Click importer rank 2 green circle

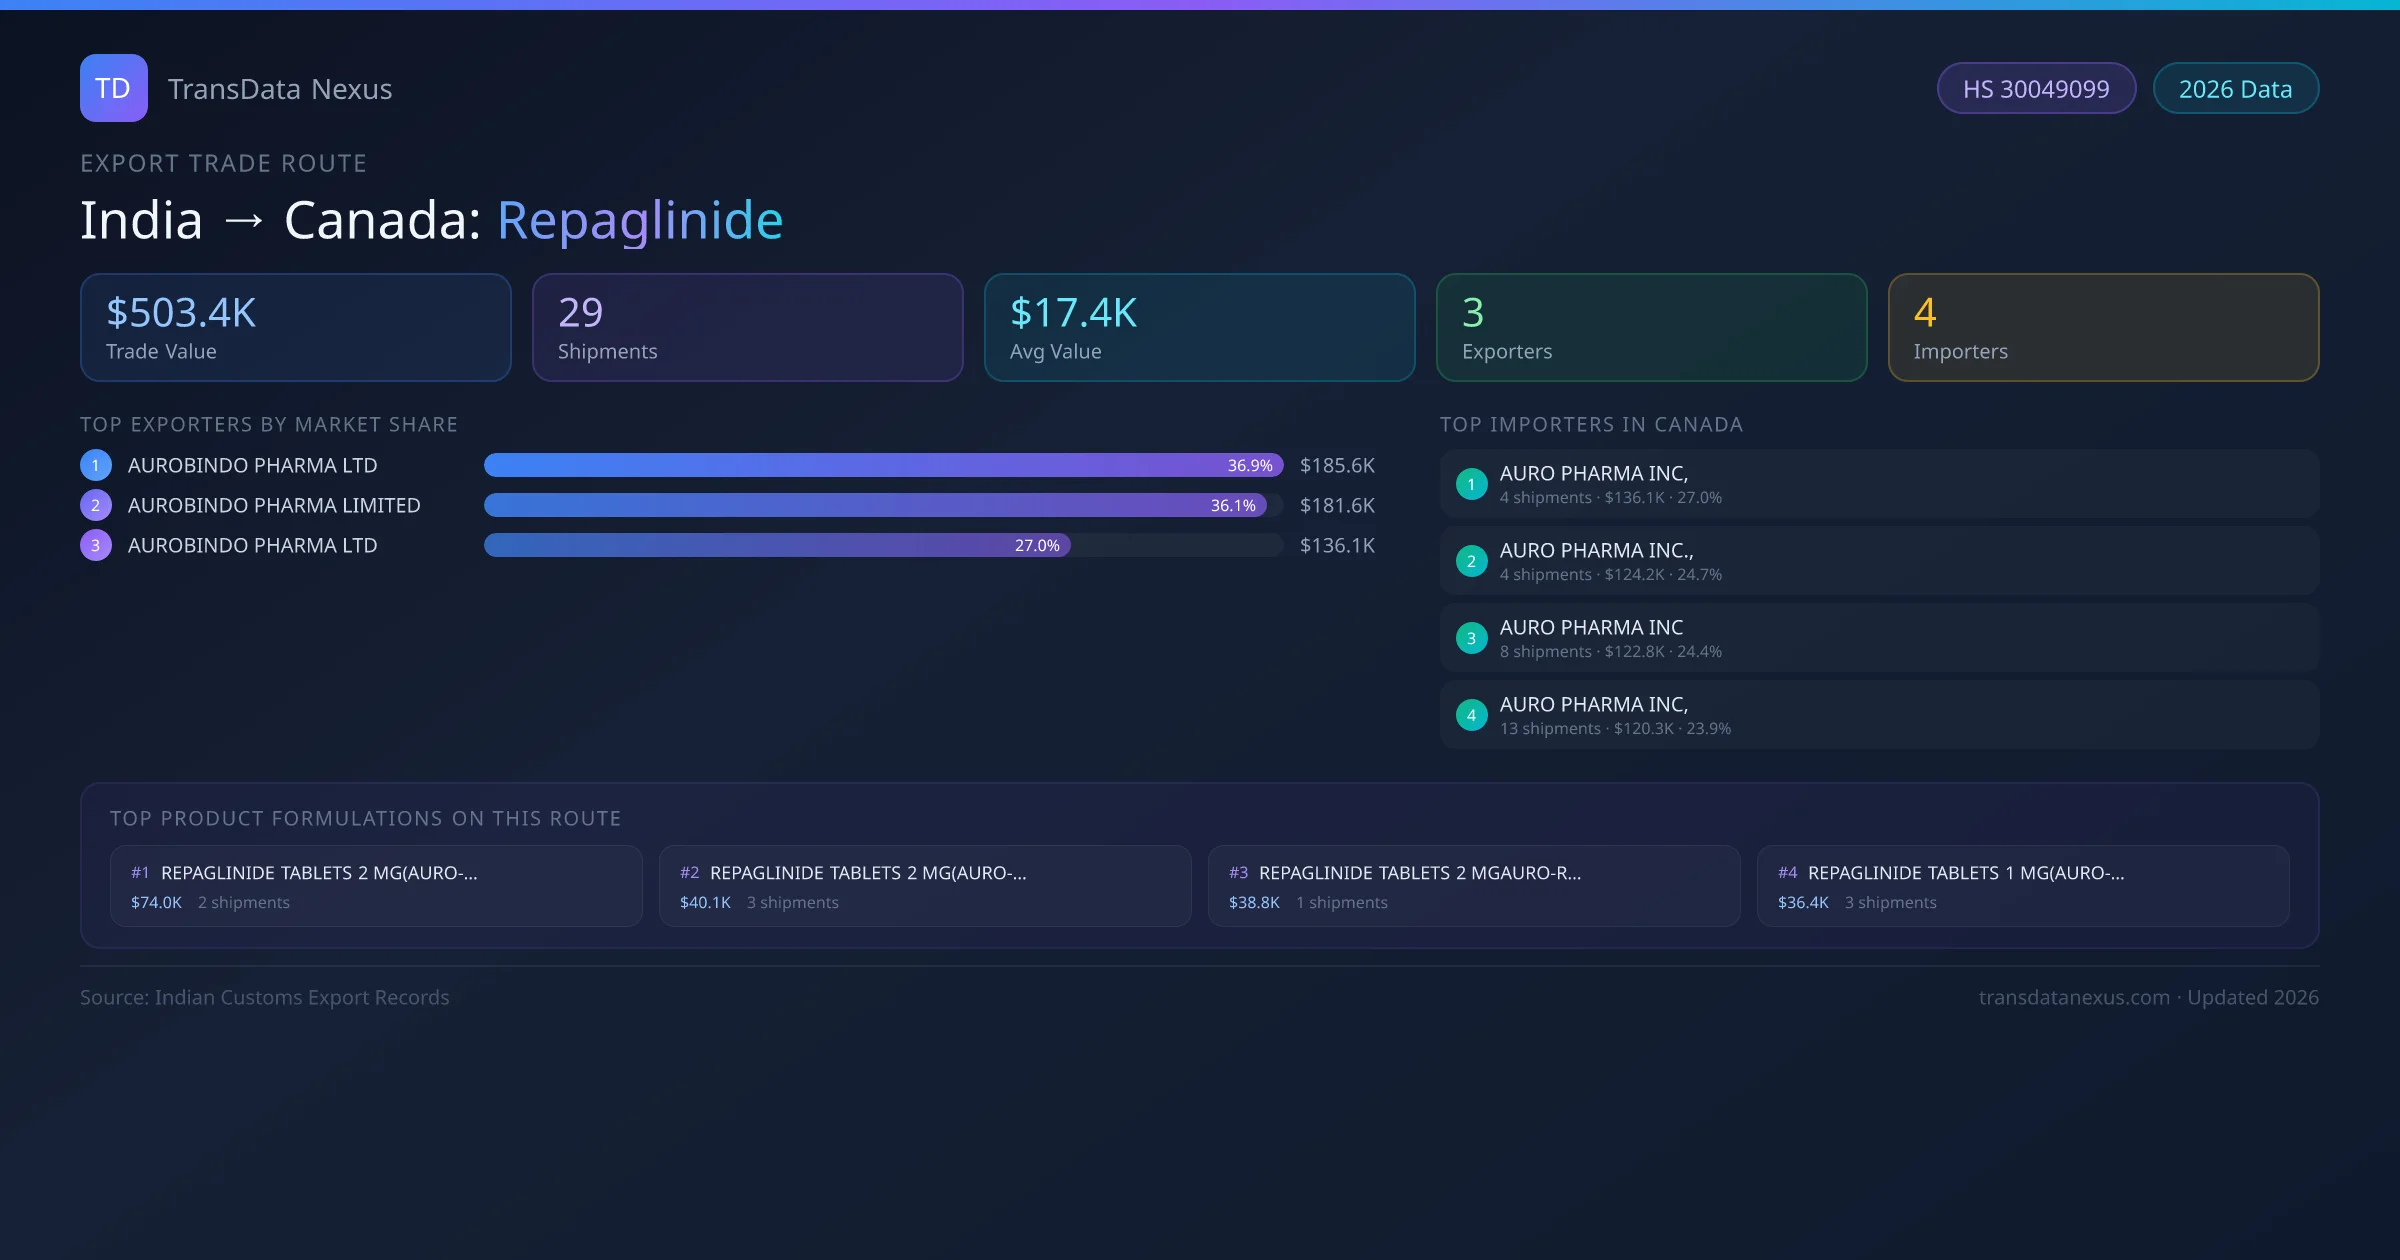coord(1471,561)
